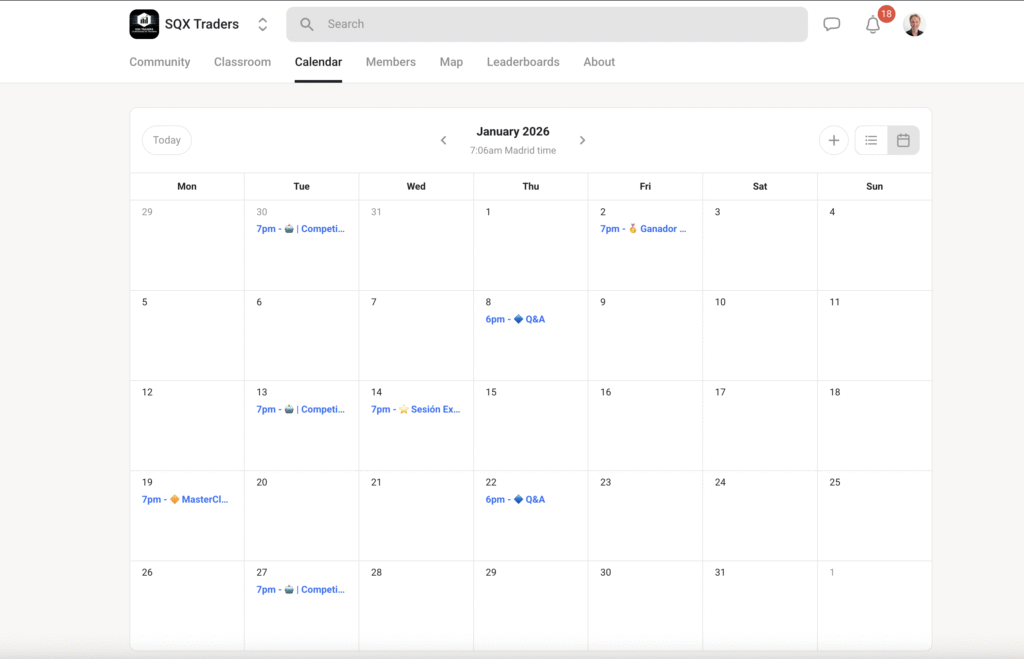Open the Leaderboards tab
Viewport: 1024px width, 659px height.
(523, 62)
